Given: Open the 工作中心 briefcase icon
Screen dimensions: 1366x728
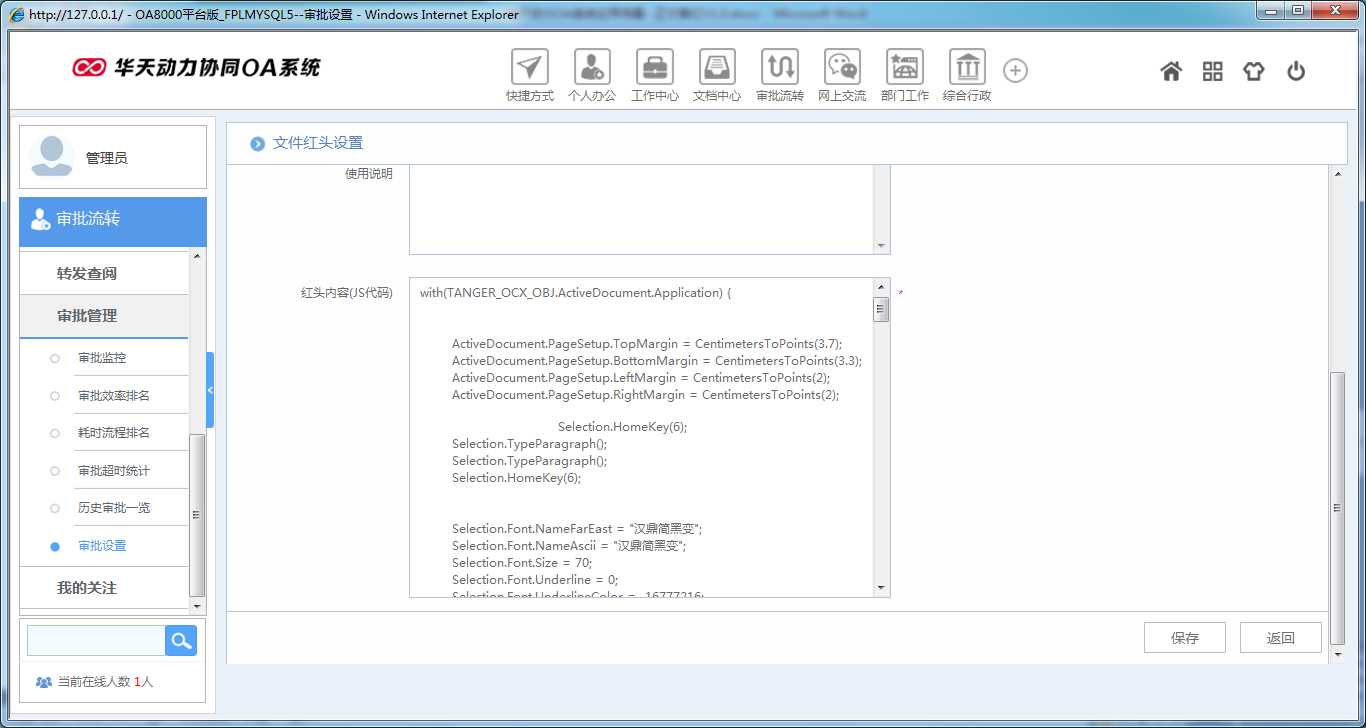Looking at the screenshot, I should [x=655, y=68].
